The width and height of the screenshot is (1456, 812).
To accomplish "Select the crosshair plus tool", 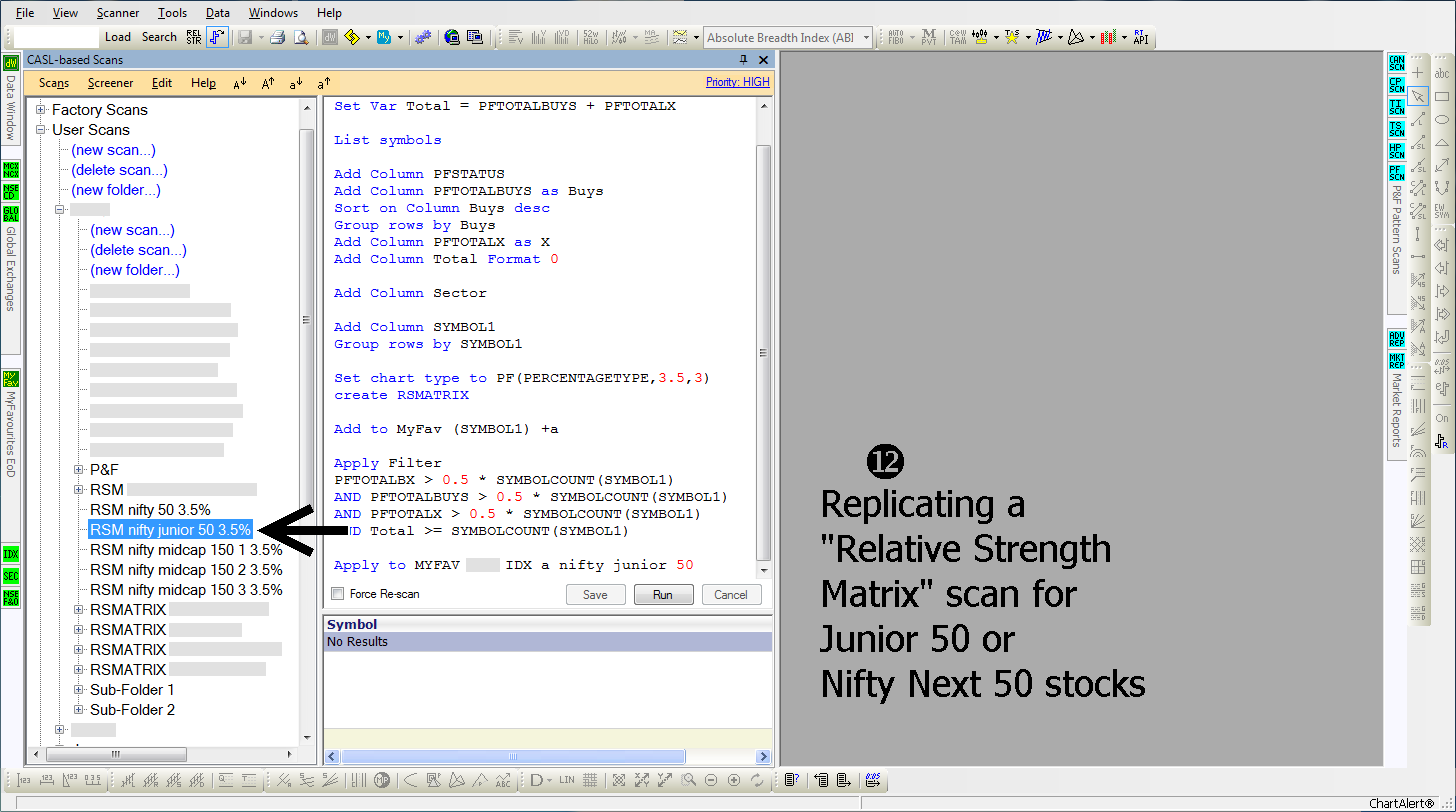I will [x=1418, y=73].
